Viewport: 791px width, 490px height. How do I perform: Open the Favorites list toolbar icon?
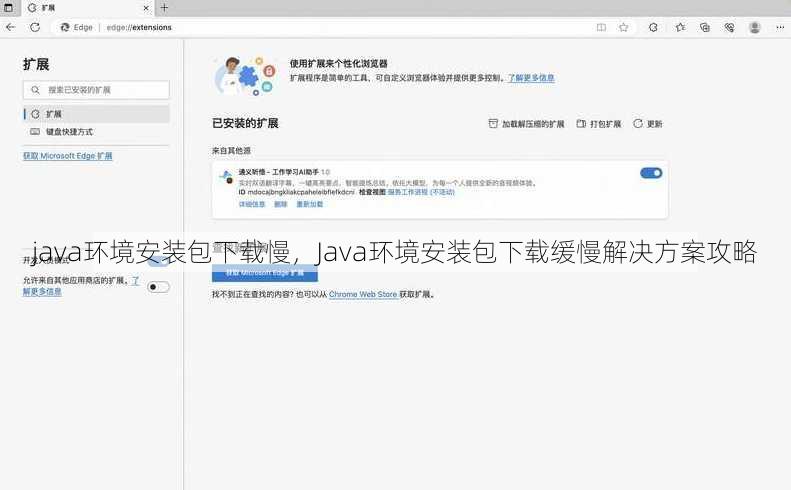(680, 27)
